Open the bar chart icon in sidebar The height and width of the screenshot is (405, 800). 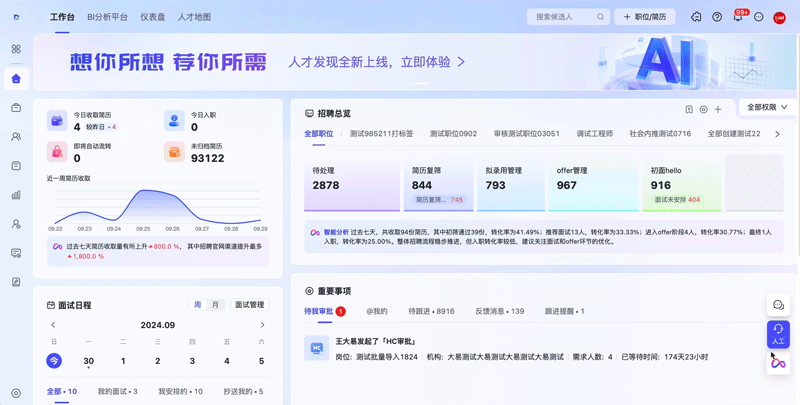tap(16, 195)
